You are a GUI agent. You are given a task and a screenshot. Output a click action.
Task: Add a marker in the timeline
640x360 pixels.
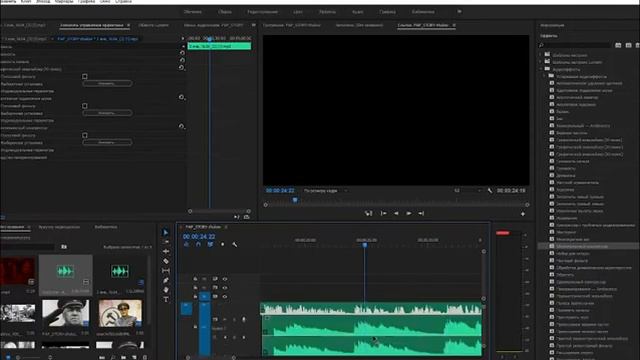tap(222, 244)
